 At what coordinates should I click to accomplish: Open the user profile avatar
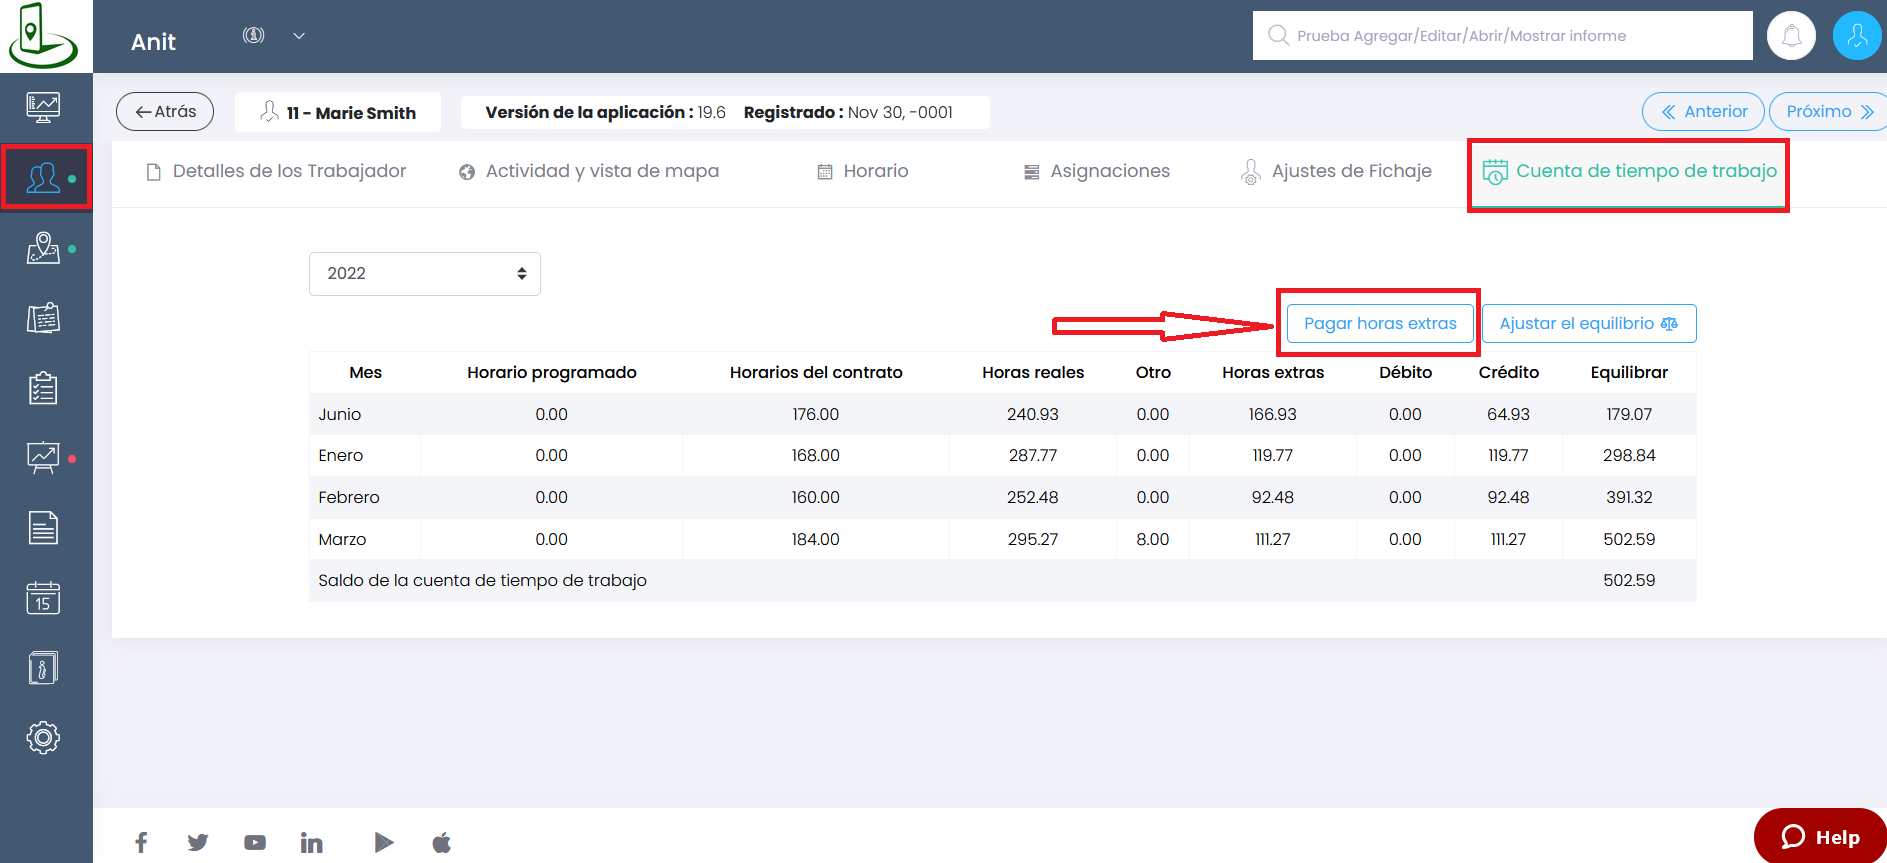tap(1857, 36)
